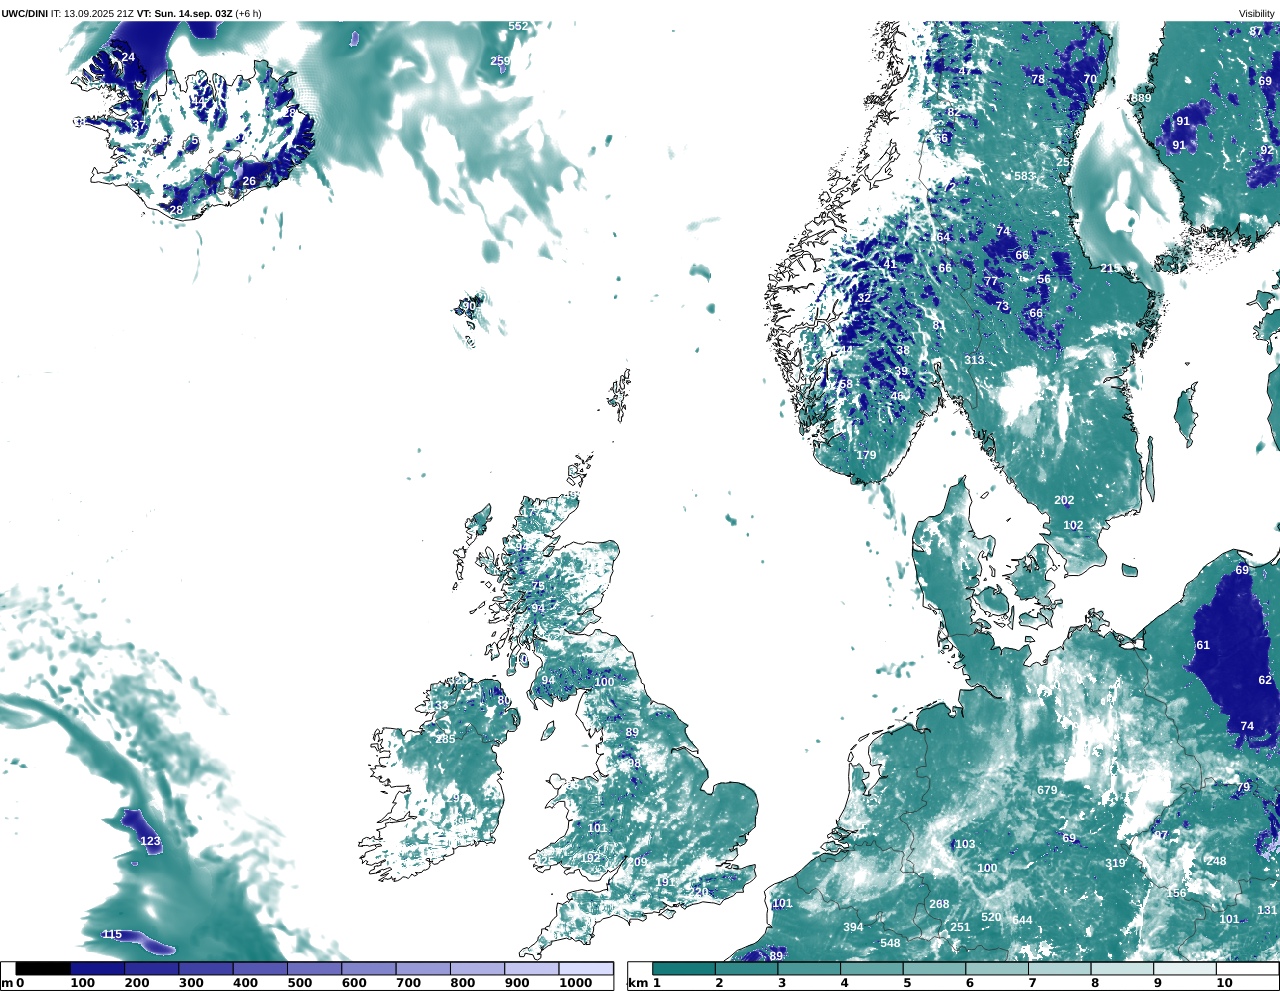
Task: Click the 209 value in southern England
Action: tap(637, 862)
